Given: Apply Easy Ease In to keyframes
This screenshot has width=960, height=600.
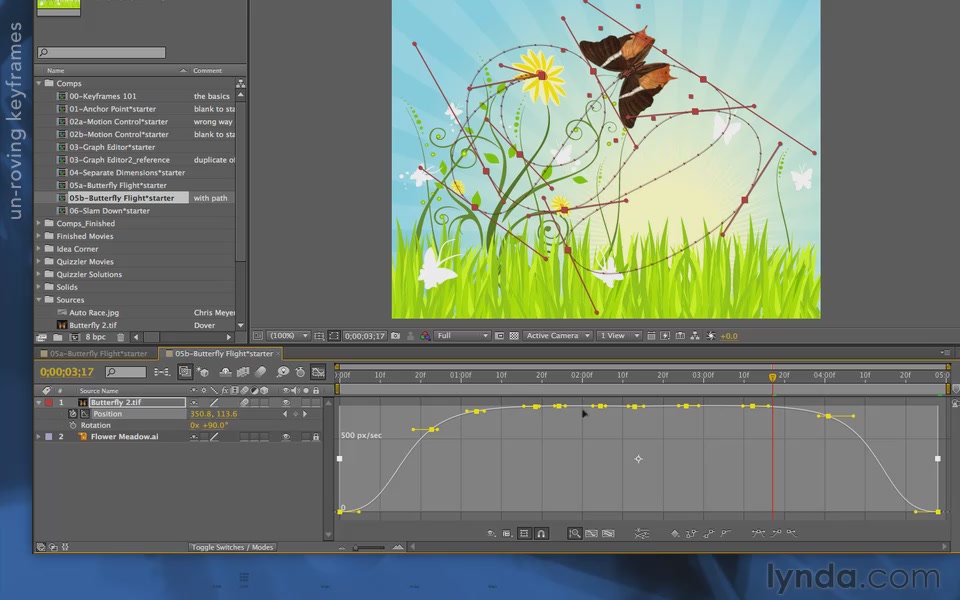Looking at the screenshot, I should tap(776, 533).
